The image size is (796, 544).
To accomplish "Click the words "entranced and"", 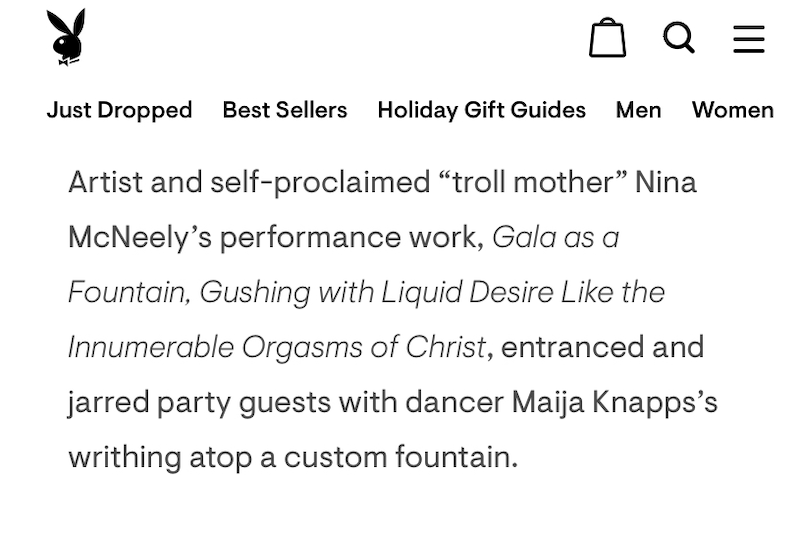I will coord(603,347).
